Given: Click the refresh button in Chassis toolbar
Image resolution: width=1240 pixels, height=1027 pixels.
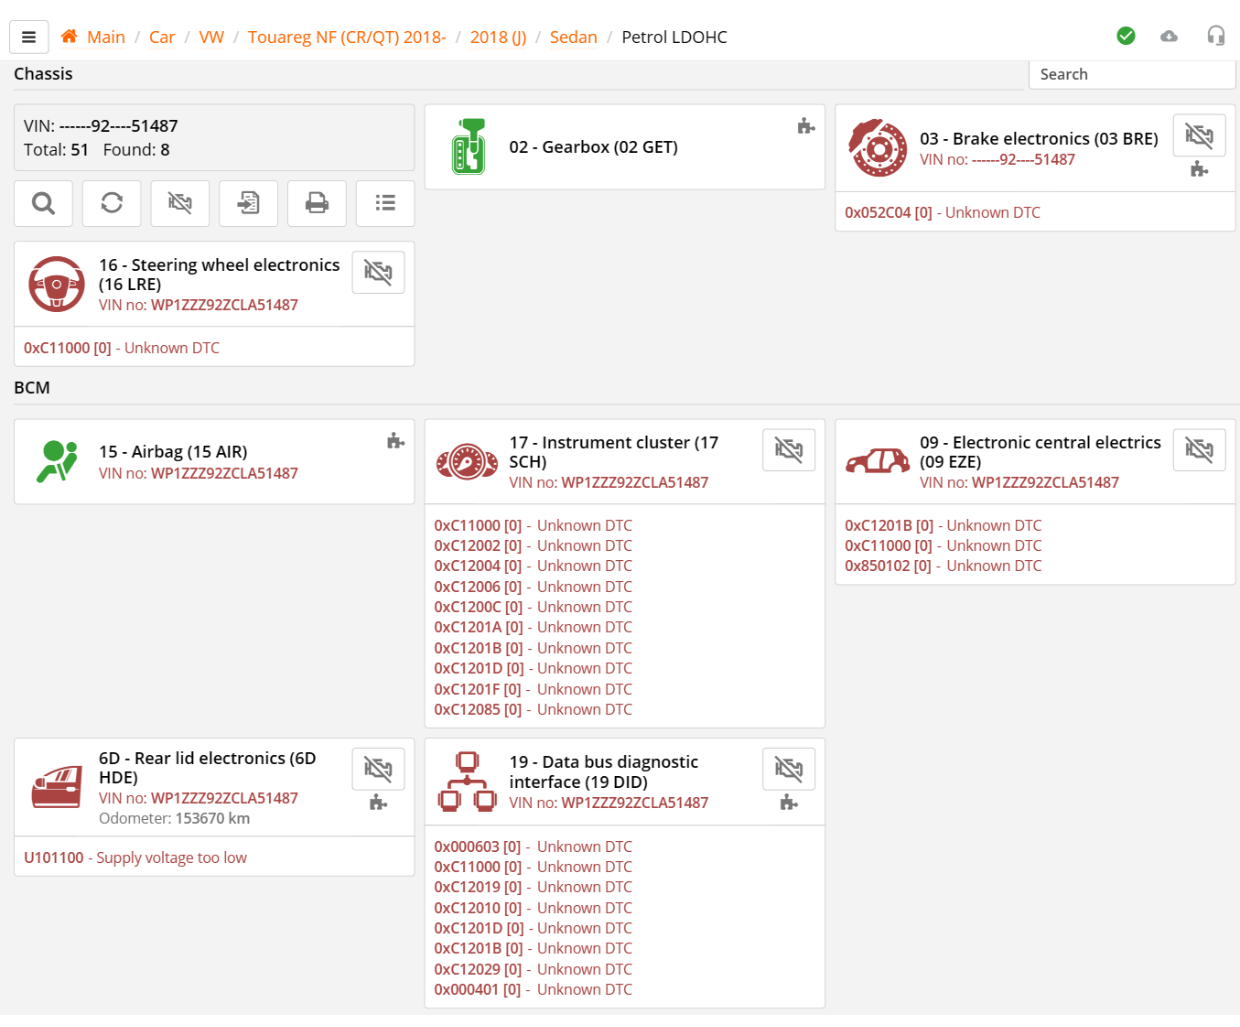Looking at the screenshot, I should [x=112, y=203].
